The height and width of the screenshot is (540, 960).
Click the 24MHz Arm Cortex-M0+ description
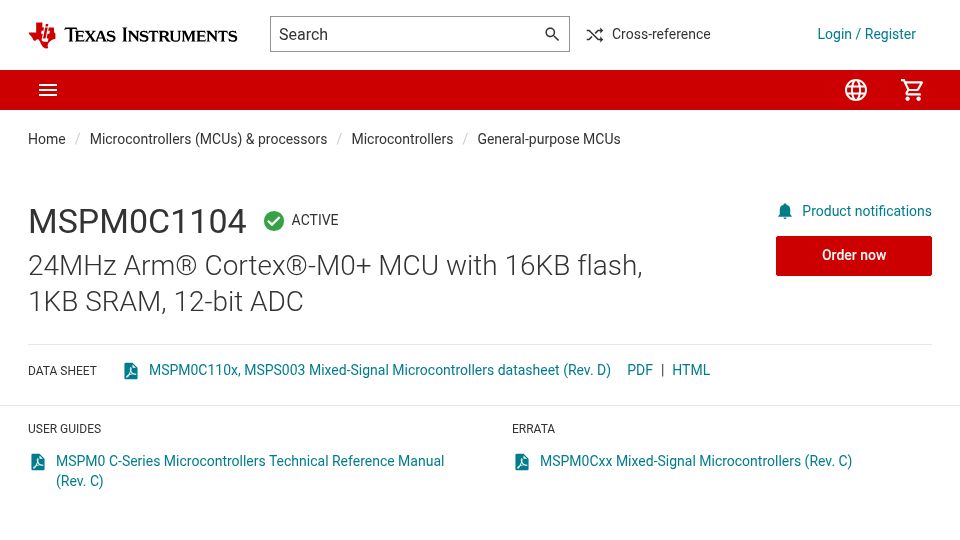tap(335, 283)
